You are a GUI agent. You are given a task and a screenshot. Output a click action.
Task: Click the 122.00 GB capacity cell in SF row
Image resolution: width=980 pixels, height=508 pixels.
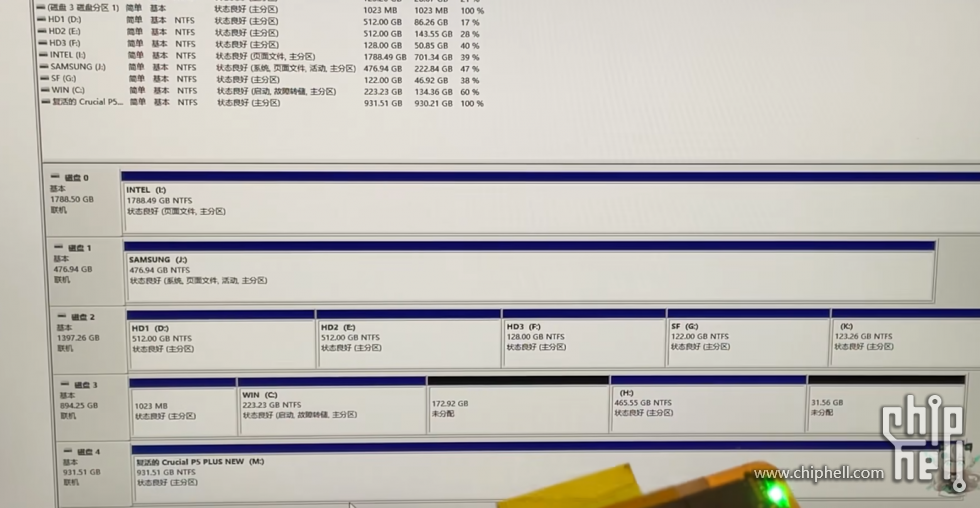click(382, 81)
